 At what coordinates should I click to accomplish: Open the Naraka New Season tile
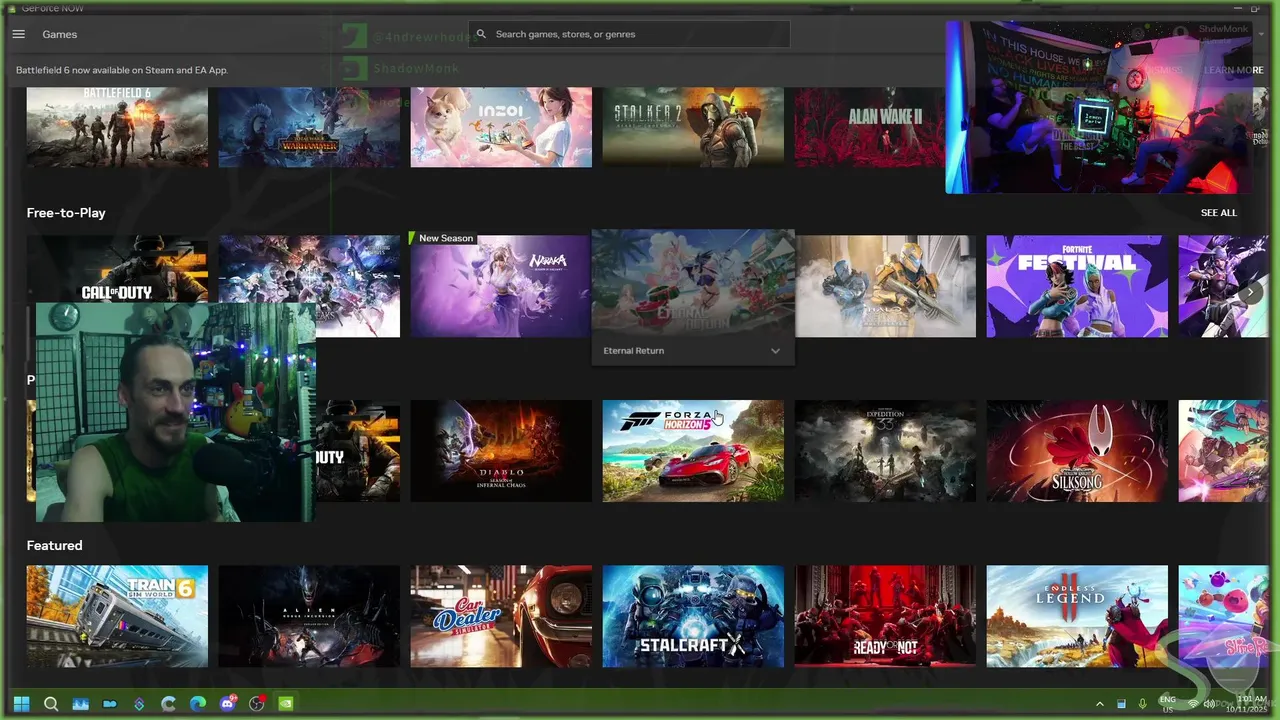[501, 287]
